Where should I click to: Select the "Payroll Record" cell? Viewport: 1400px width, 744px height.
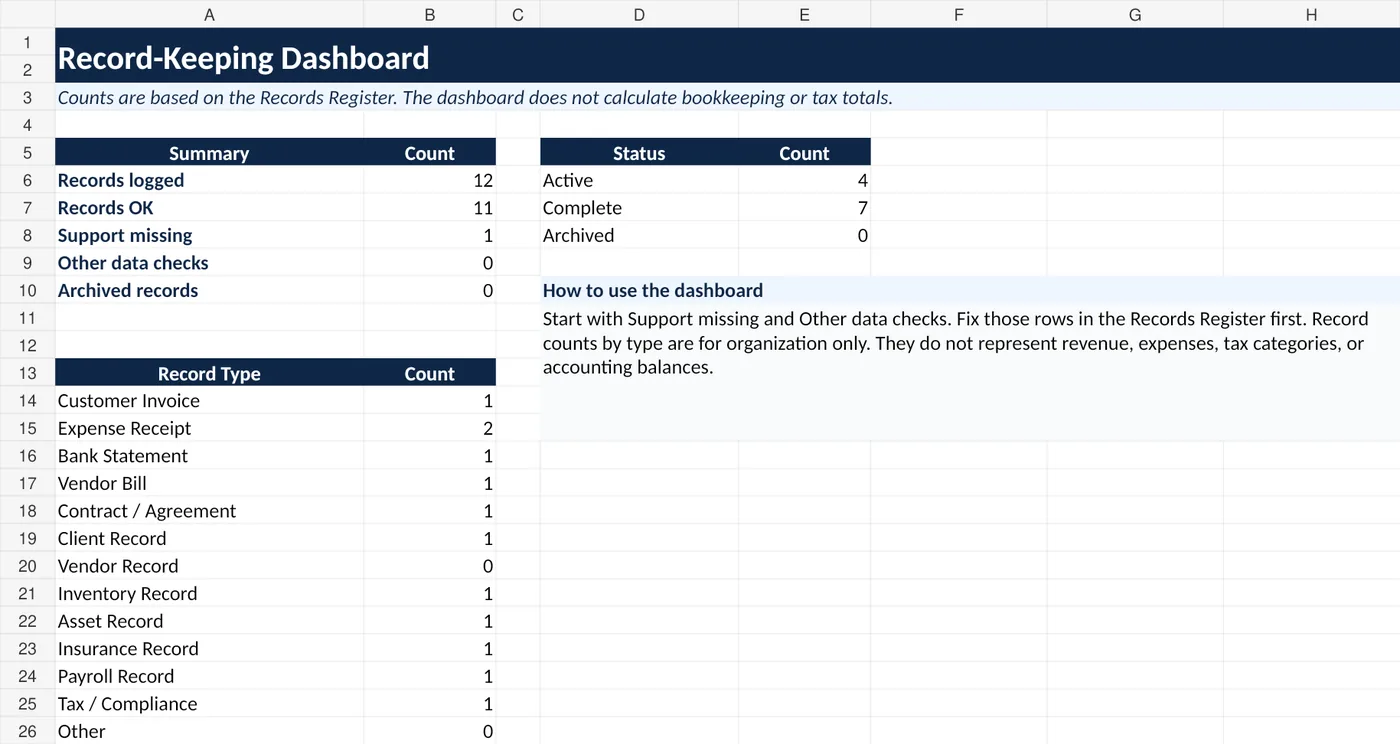pos(209,676)
